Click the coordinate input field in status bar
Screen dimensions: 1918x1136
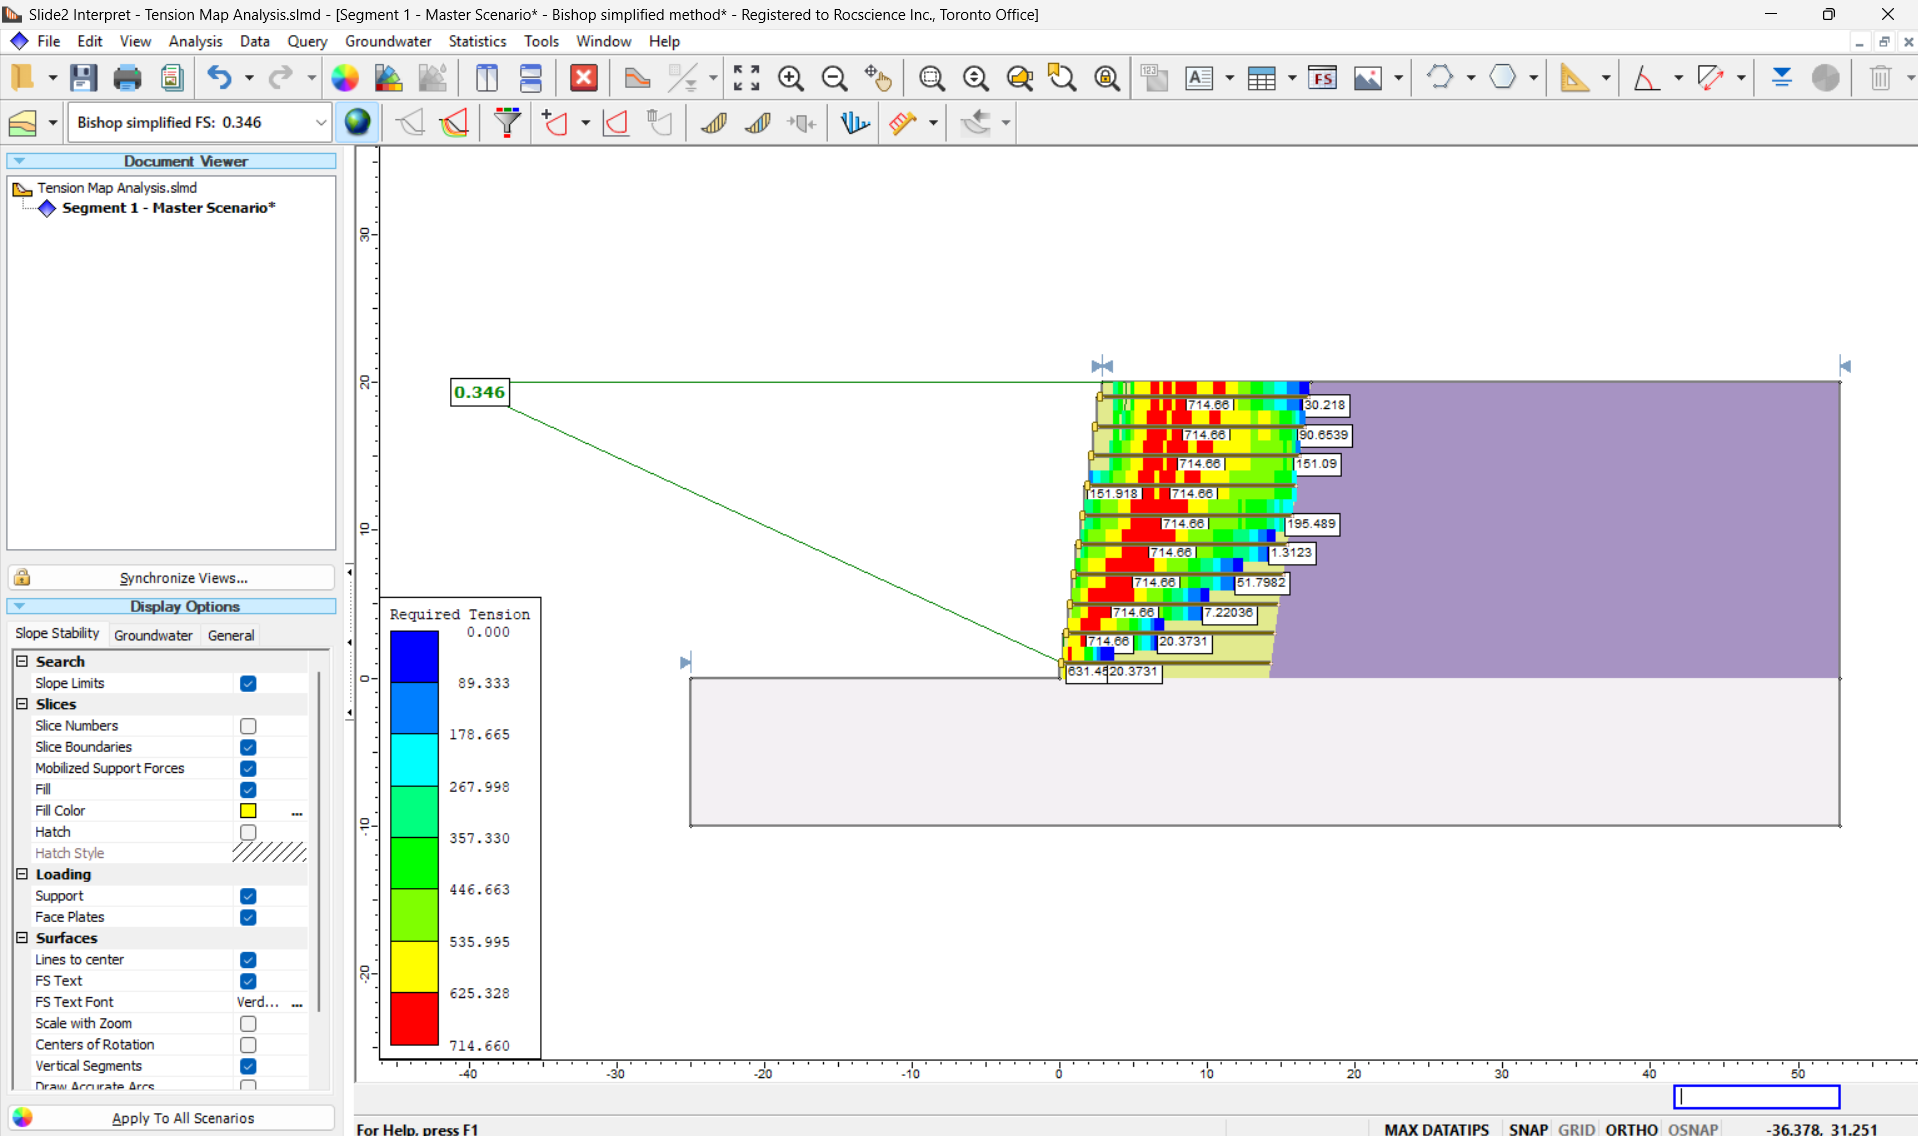pyautogui.click(x=1756, y=1097)
